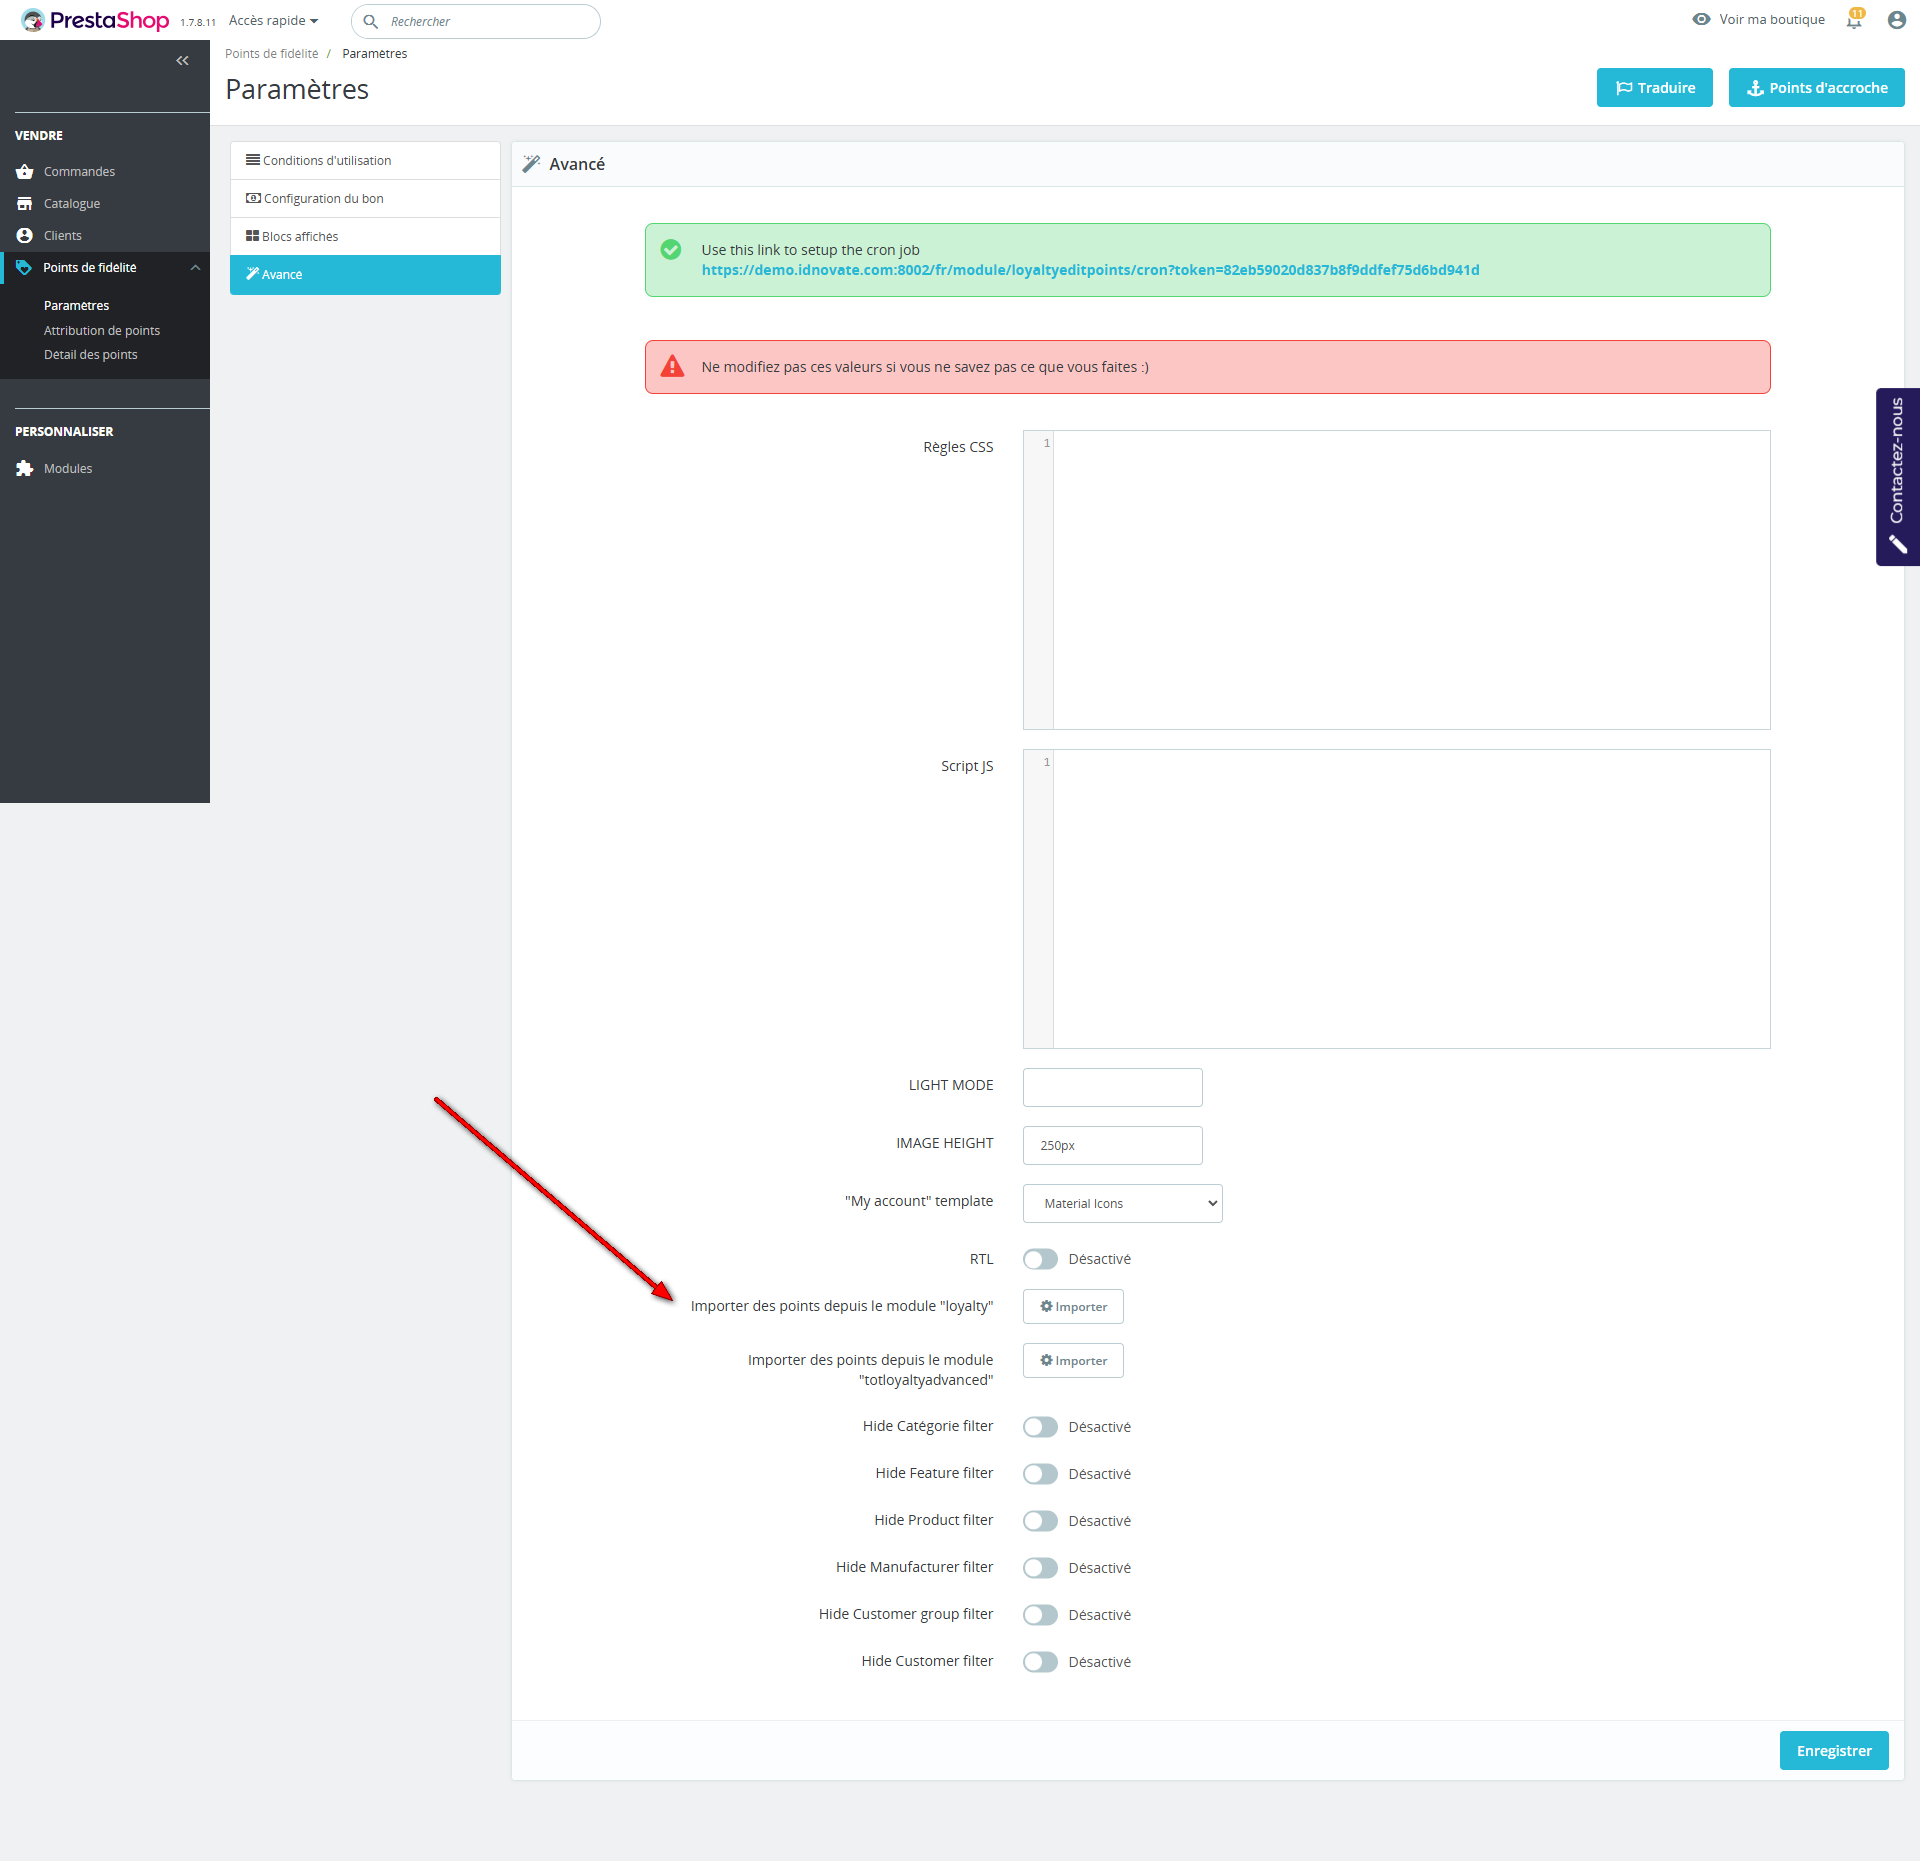Open the Contactez-nous side panel
The image size is (1920, 1861).
(1897, 477)
